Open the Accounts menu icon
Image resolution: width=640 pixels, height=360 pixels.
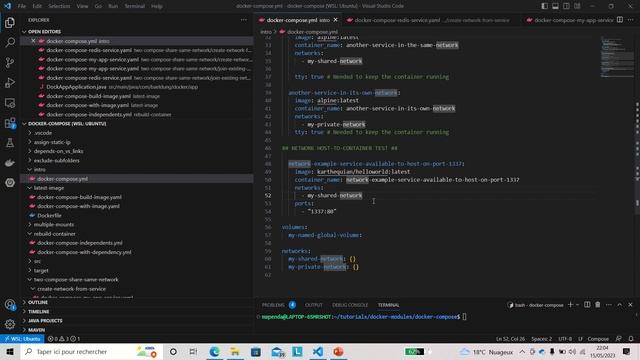coord(10,304)
